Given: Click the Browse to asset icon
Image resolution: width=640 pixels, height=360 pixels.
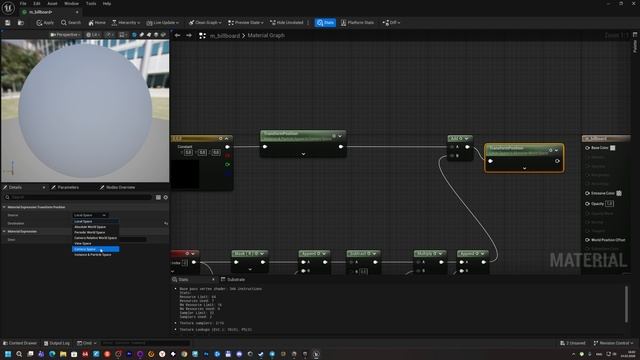Looking at the screenshot, I should (21, 23).
